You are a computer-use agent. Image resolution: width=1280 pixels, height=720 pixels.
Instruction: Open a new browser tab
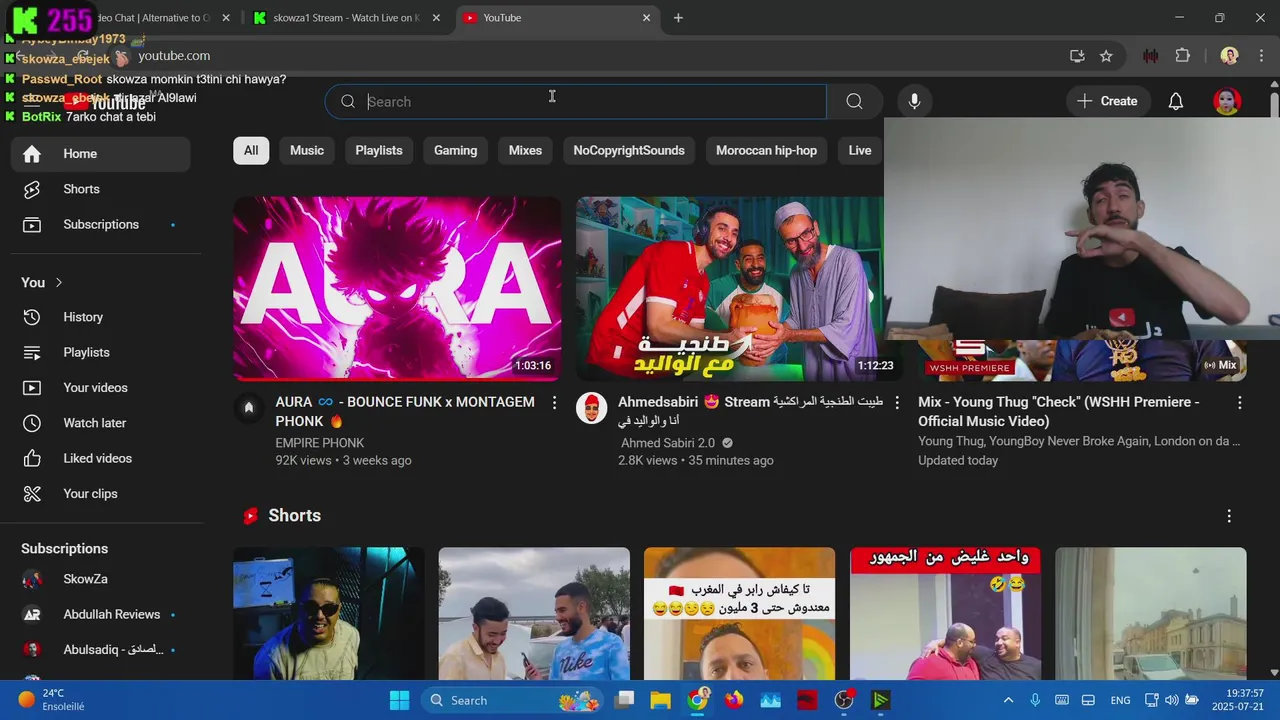coord(678,18)
